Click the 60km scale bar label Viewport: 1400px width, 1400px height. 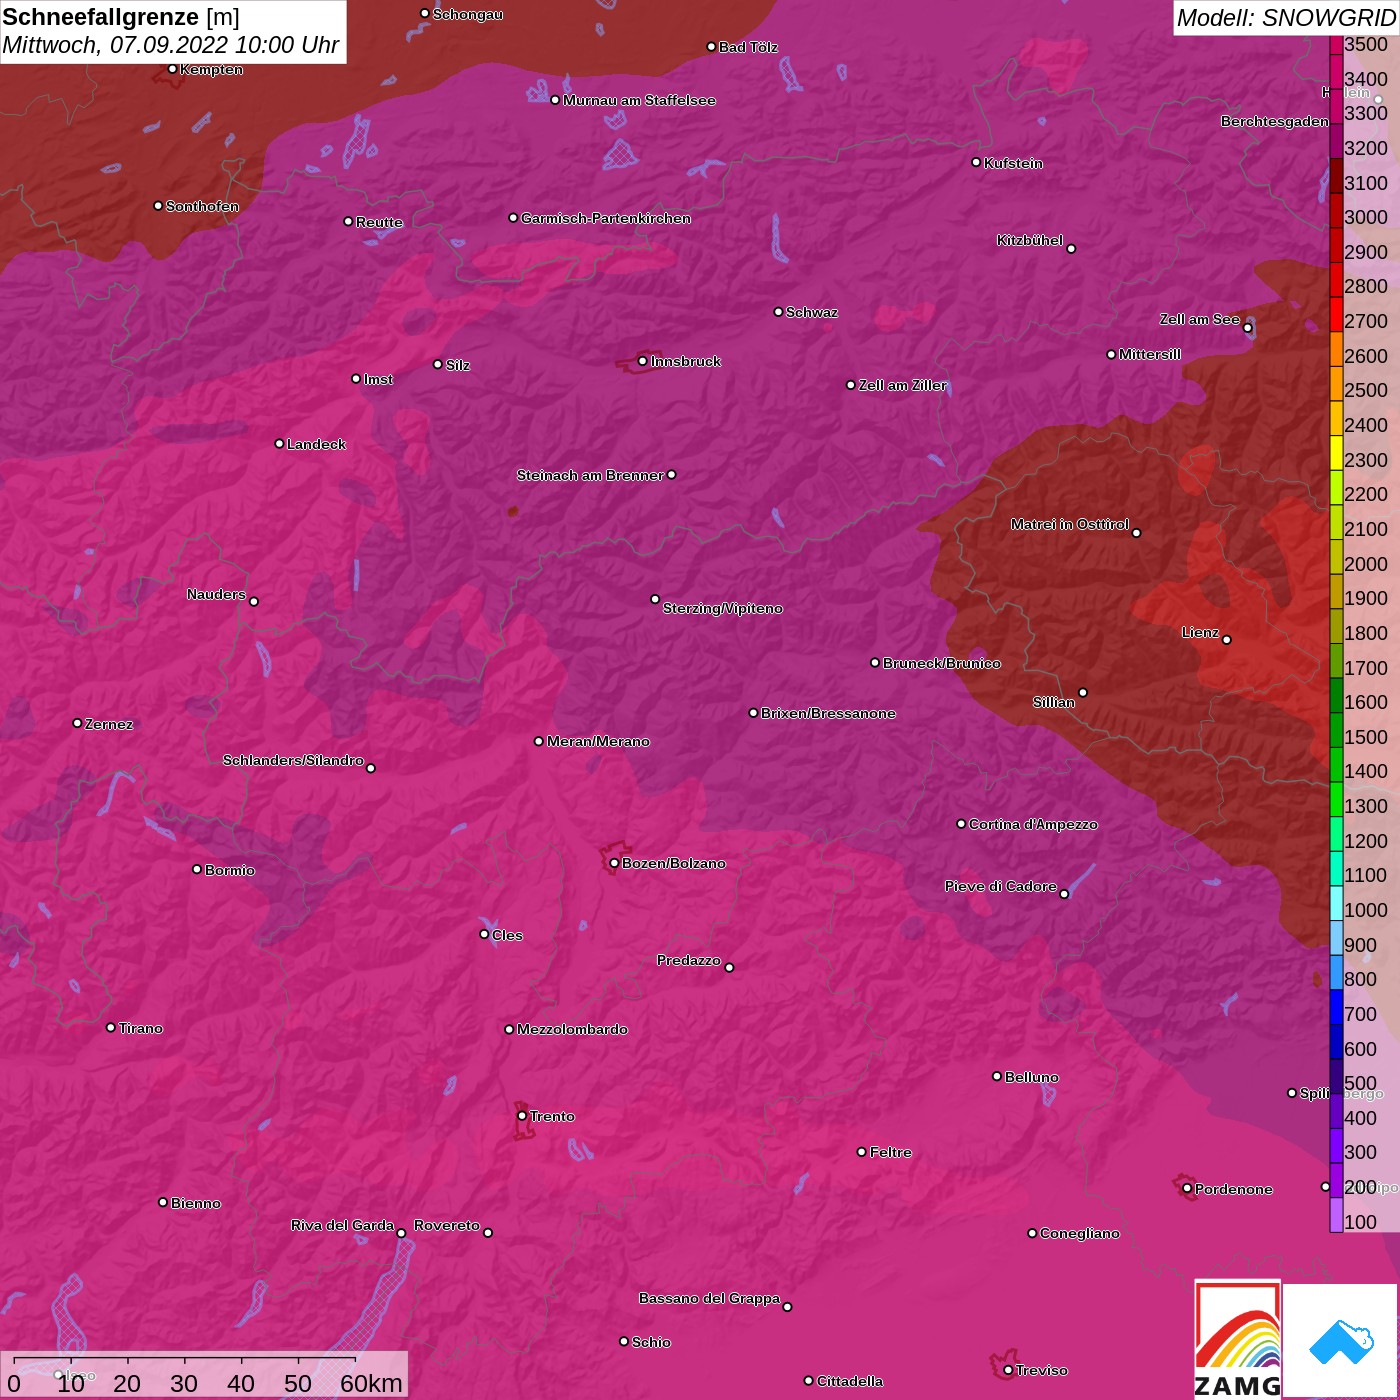[371, 1383]
